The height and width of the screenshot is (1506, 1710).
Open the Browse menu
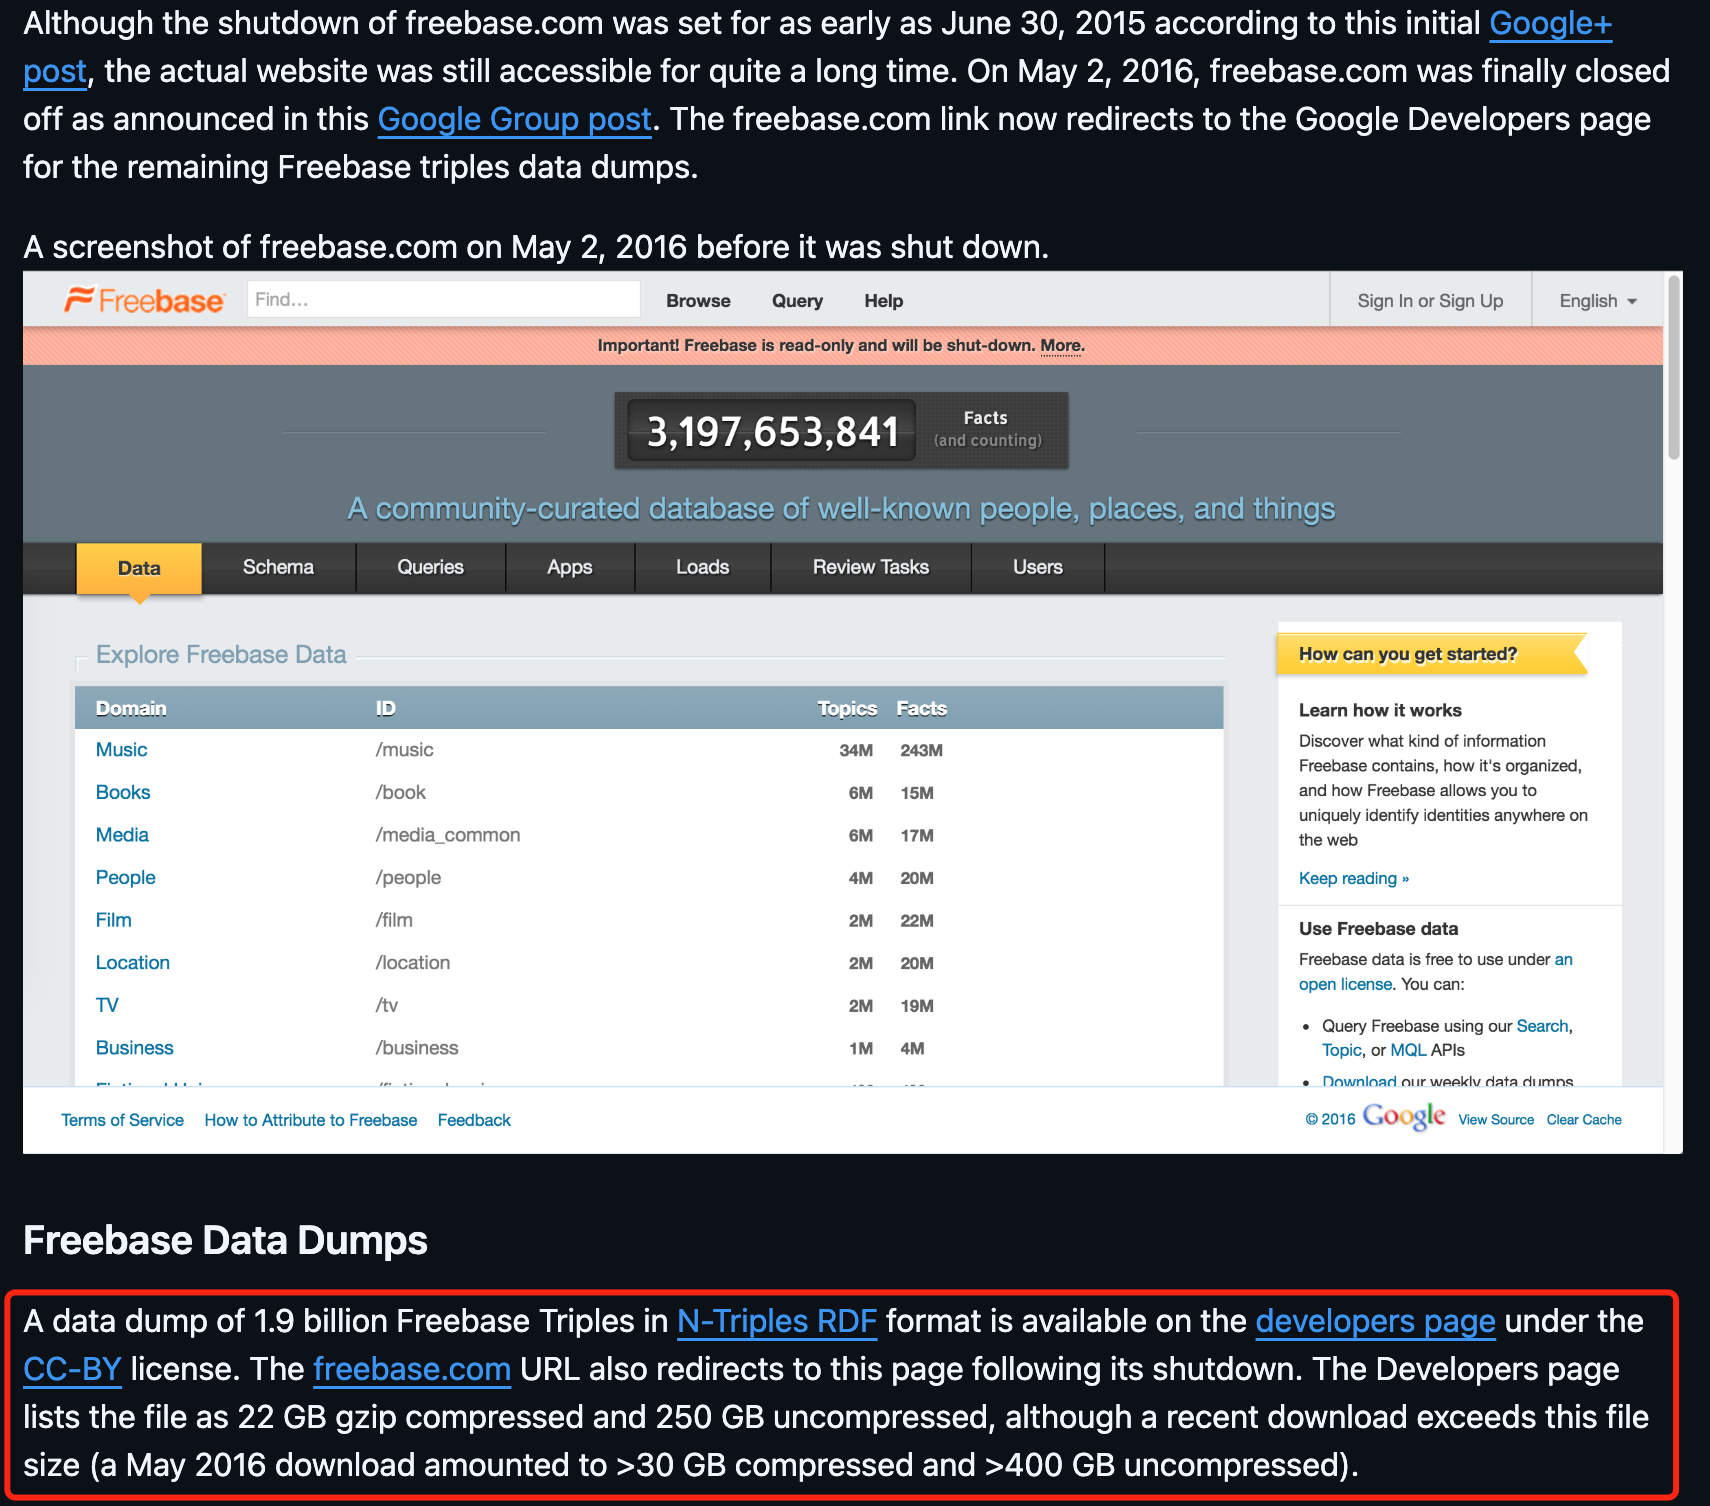[x=697, y=300]
